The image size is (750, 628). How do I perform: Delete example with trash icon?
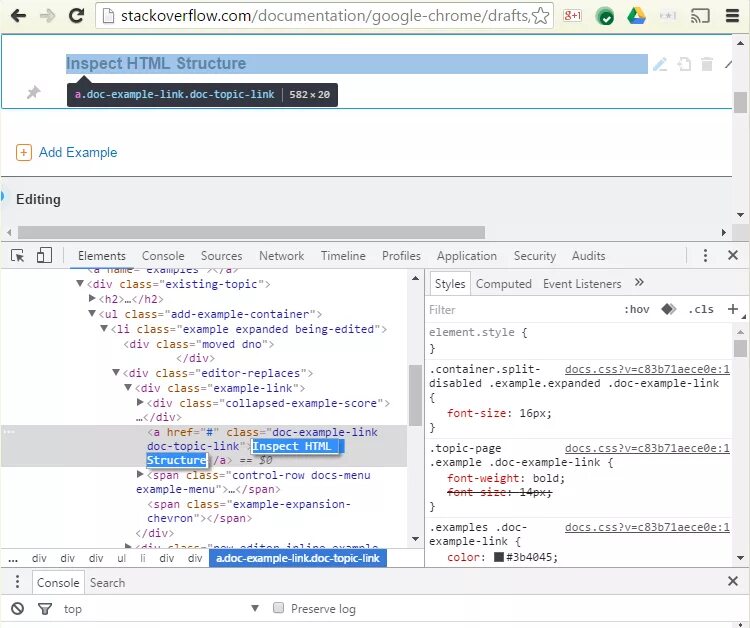click(707, 64)
